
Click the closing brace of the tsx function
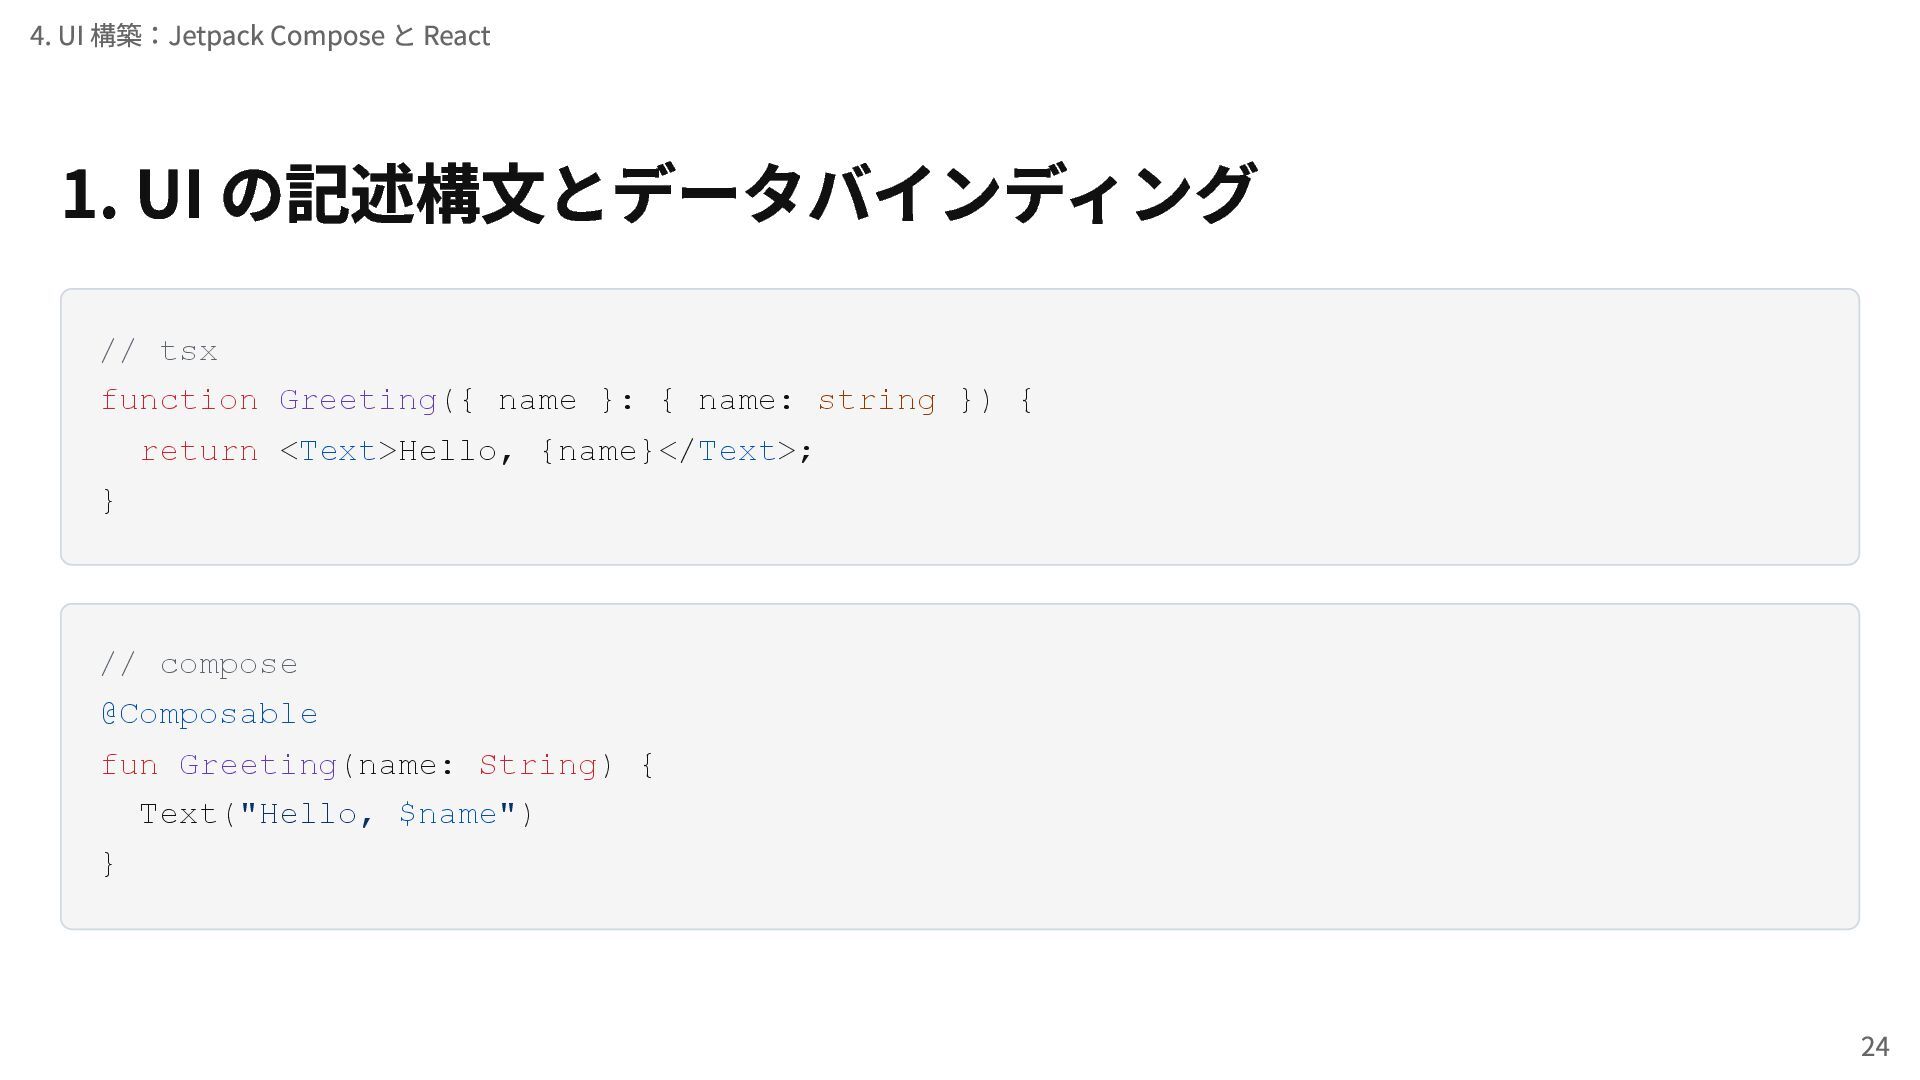(x=109, y=500)
